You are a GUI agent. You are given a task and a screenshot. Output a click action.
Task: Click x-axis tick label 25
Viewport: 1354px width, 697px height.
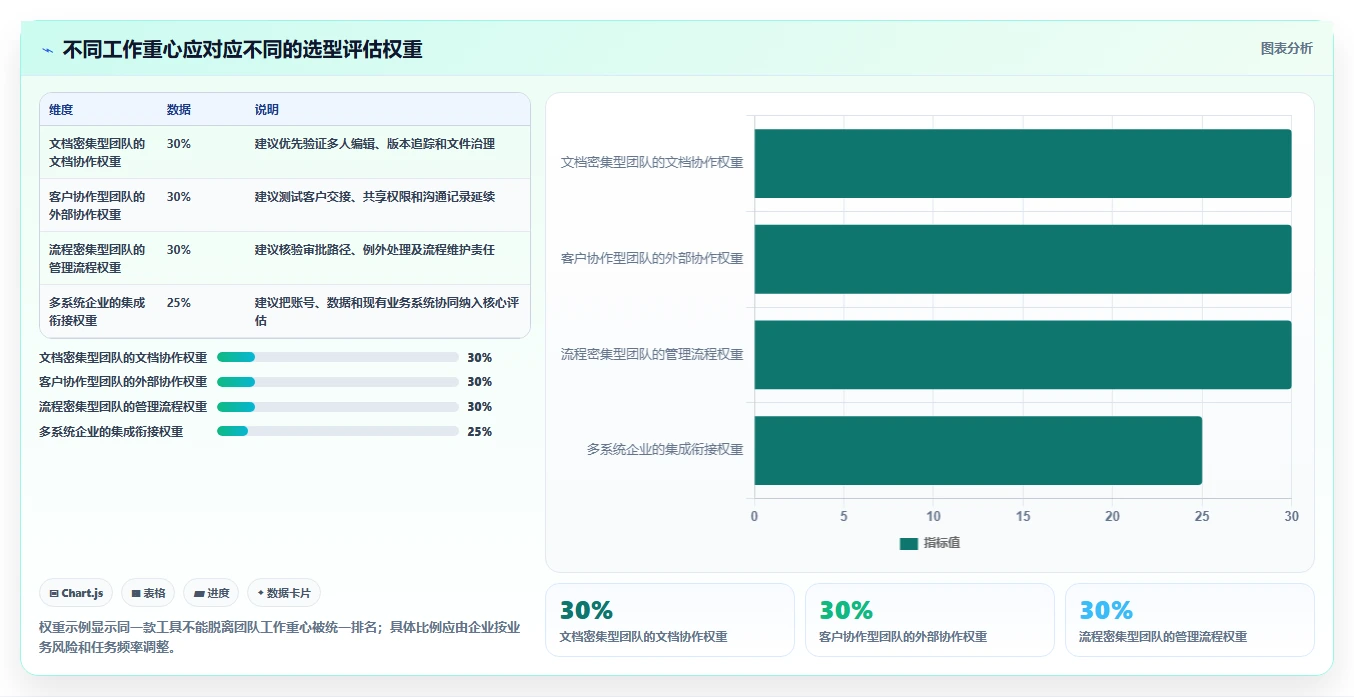pyautogui.click(x=1202, y=516)
